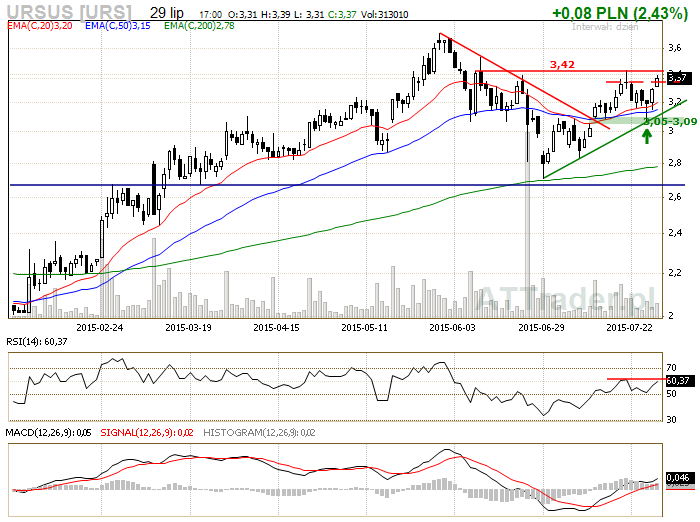Click the Interwał: dzień label
Image resolution: width=700 pixels, height=522 pixels.
pyautogui.click(x=605, y=27)
